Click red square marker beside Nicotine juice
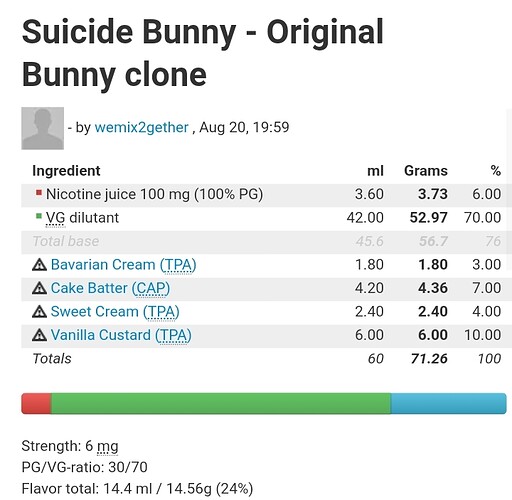 coord(39,193)
